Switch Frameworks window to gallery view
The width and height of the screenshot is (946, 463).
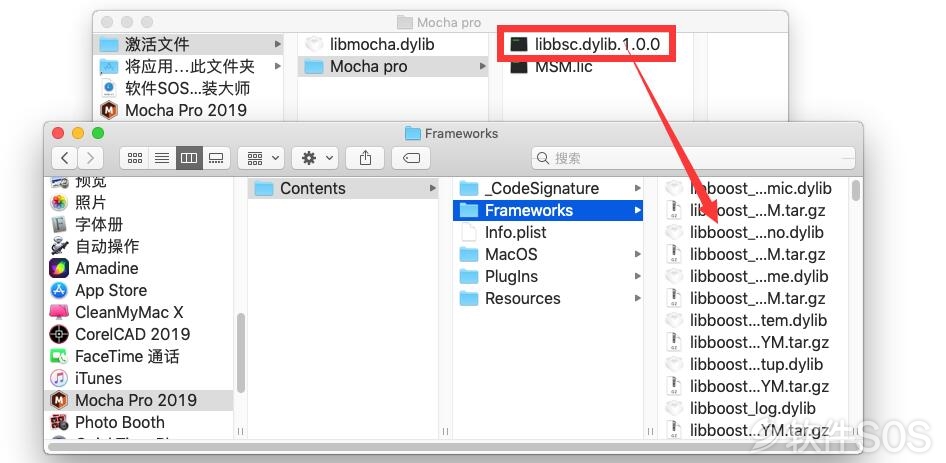[x=216, y=158]
